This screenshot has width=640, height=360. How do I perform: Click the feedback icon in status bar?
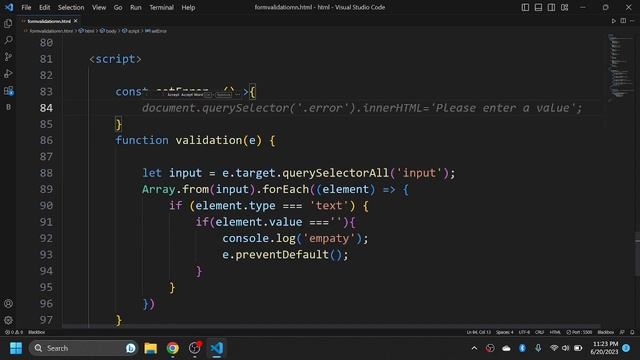(622, 332)
